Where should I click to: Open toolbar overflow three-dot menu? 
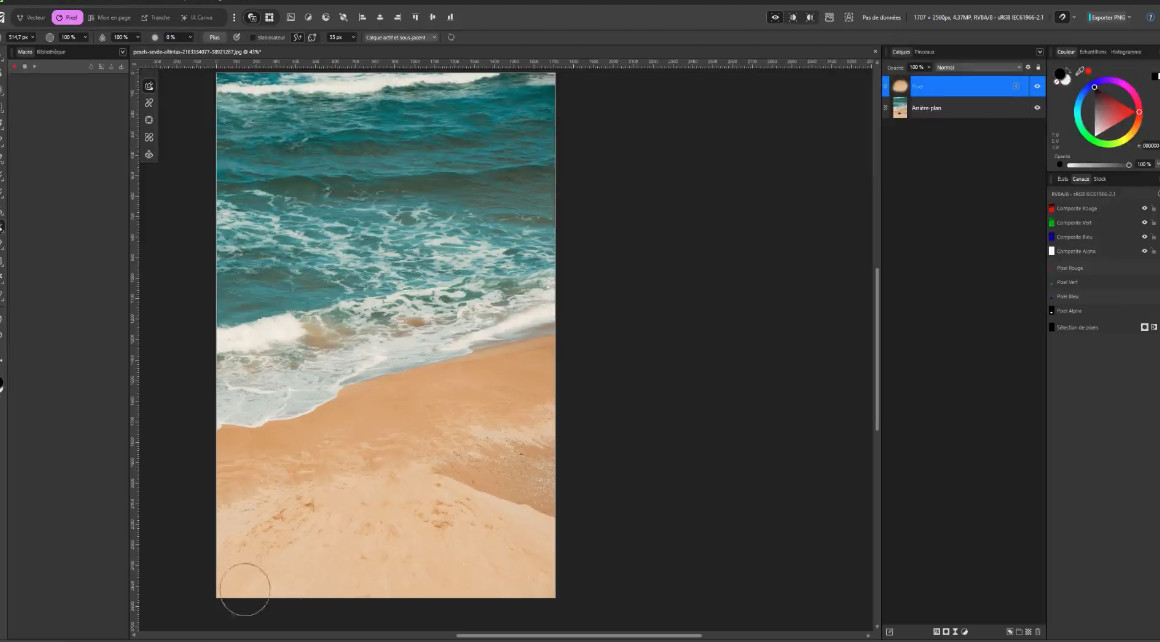pyautogui.click(x=234, y=17)
